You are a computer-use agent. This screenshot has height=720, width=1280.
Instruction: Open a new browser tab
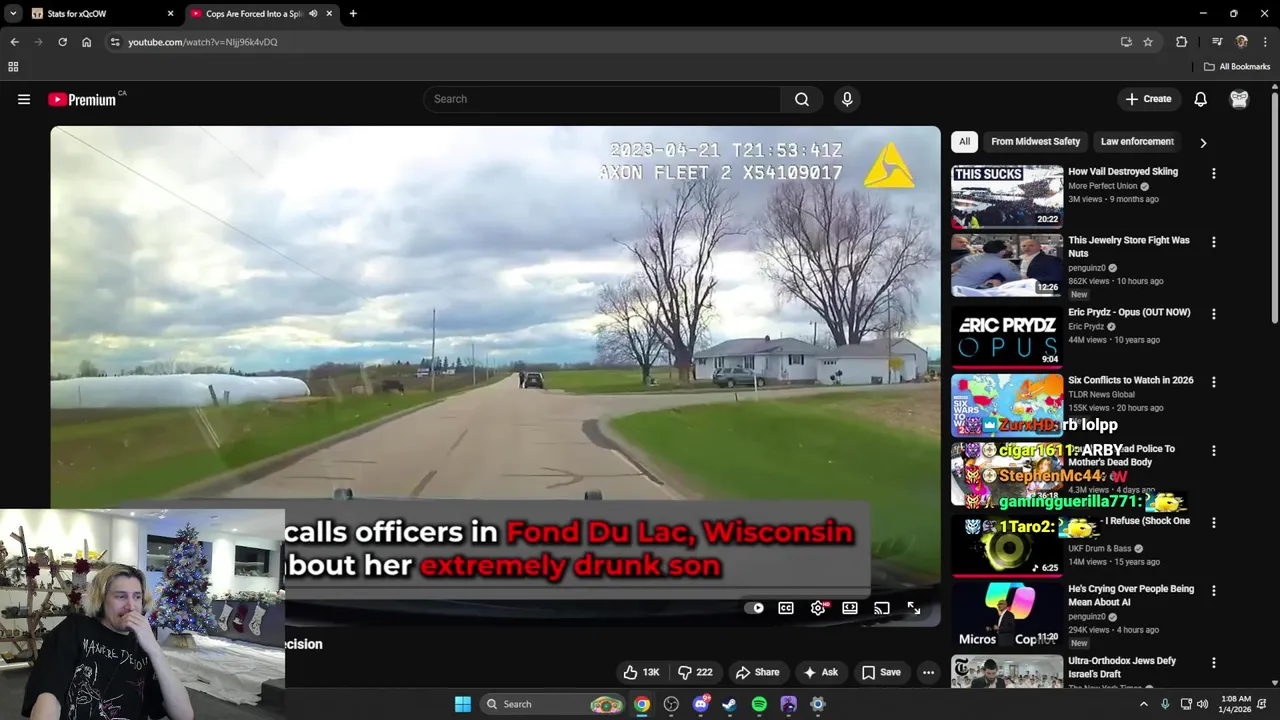(x=353, y=14)
